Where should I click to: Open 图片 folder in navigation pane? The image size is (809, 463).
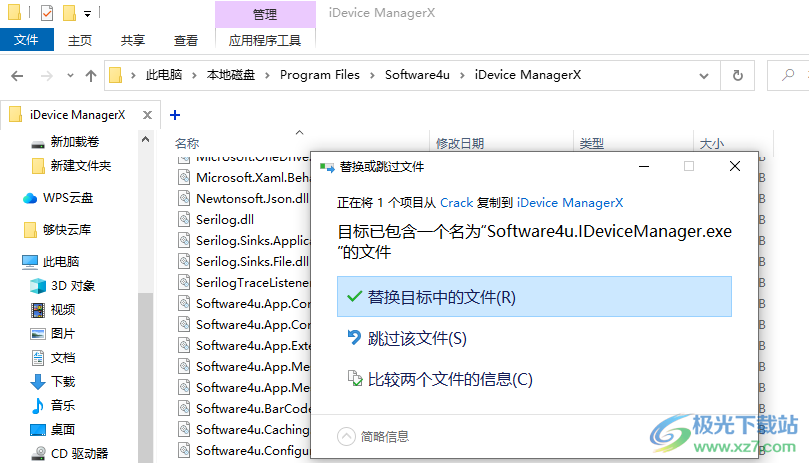click(63, 333)
